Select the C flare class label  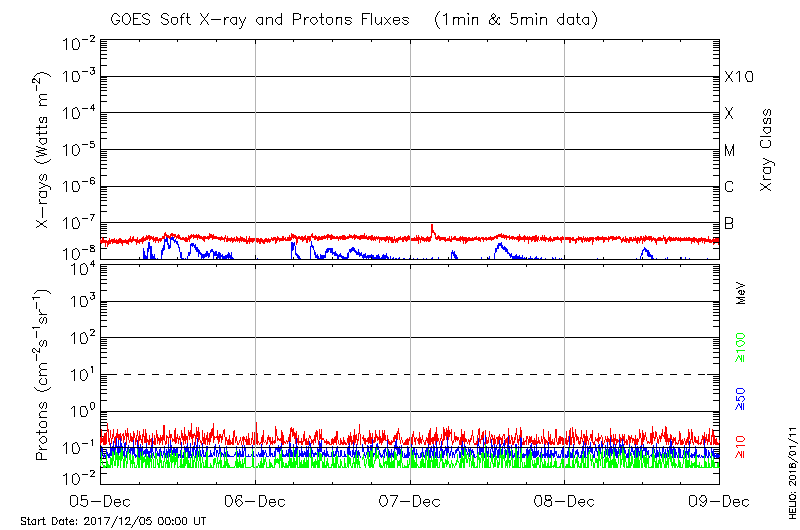[x=729, y=188]
